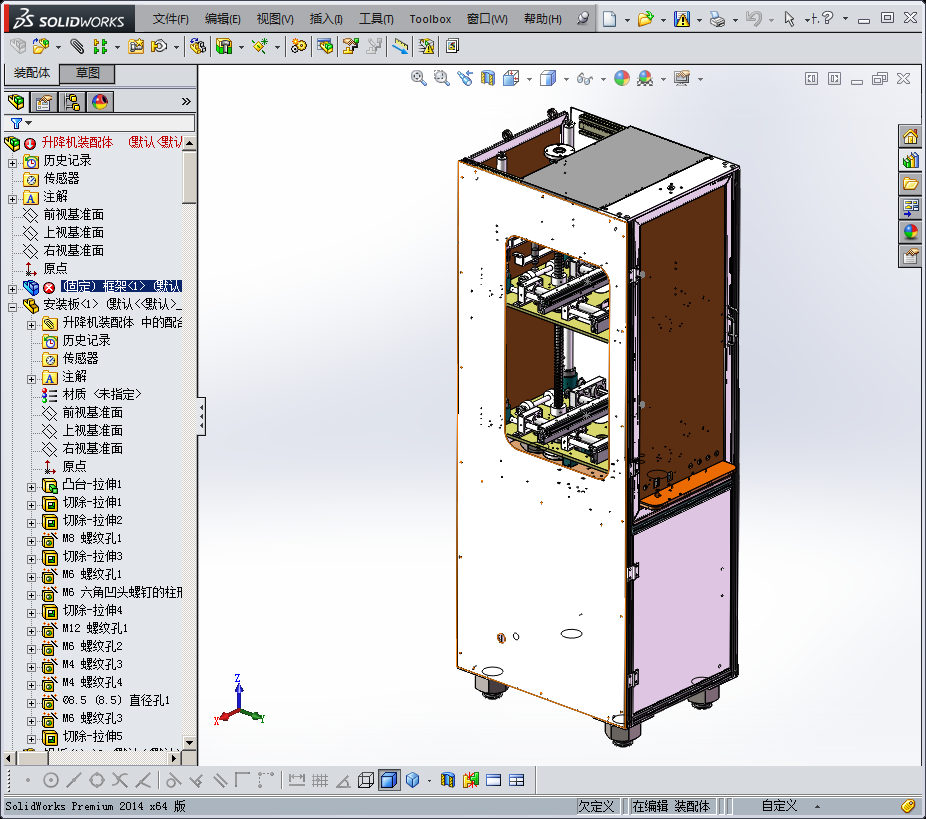The width and height of the screenshot is (926, 819).
Task: Click the Interference Detection ruler icon
Action: pos(400,46)
